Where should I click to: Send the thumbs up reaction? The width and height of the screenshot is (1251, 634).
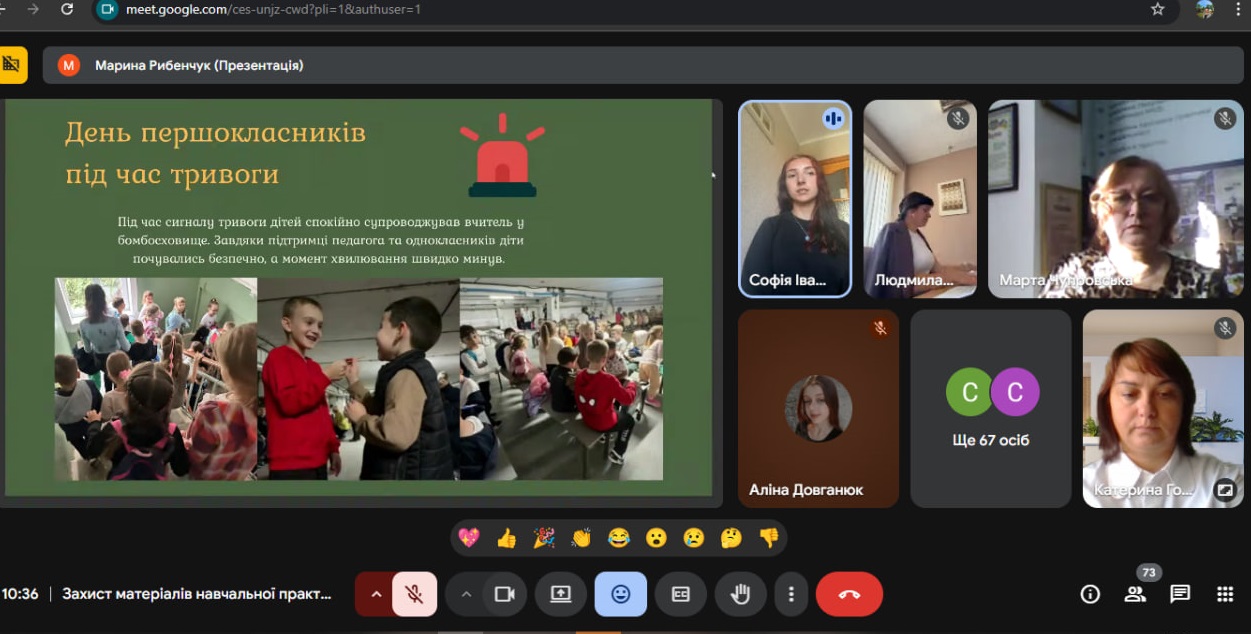(x=507, y=538)
